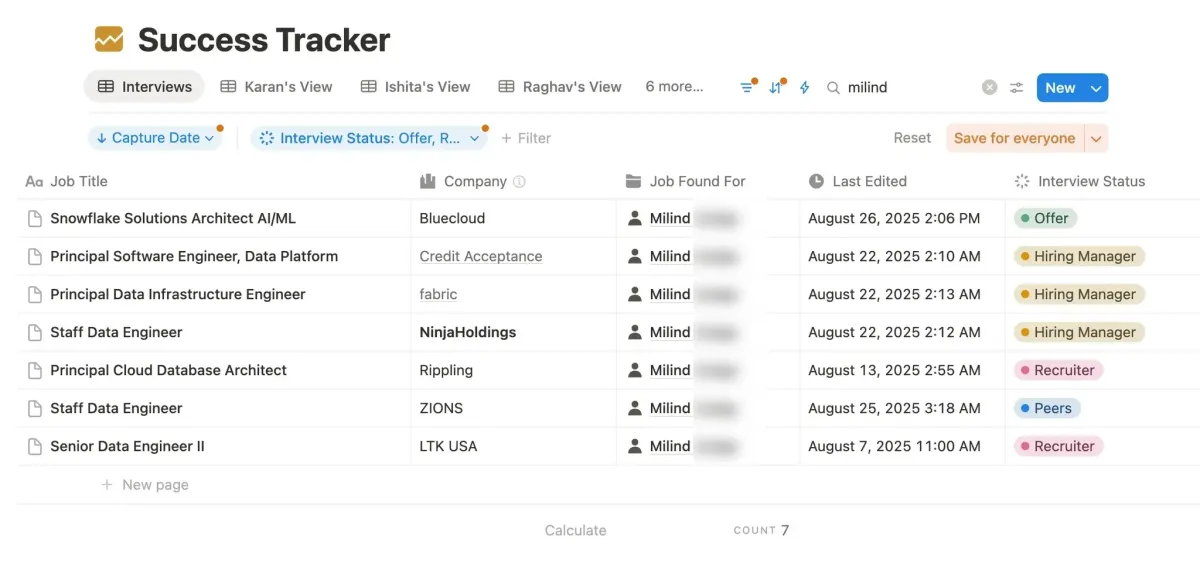This screenshot has width=1200, height=581.
Task: Open the sort options icon
Action: 776,88
